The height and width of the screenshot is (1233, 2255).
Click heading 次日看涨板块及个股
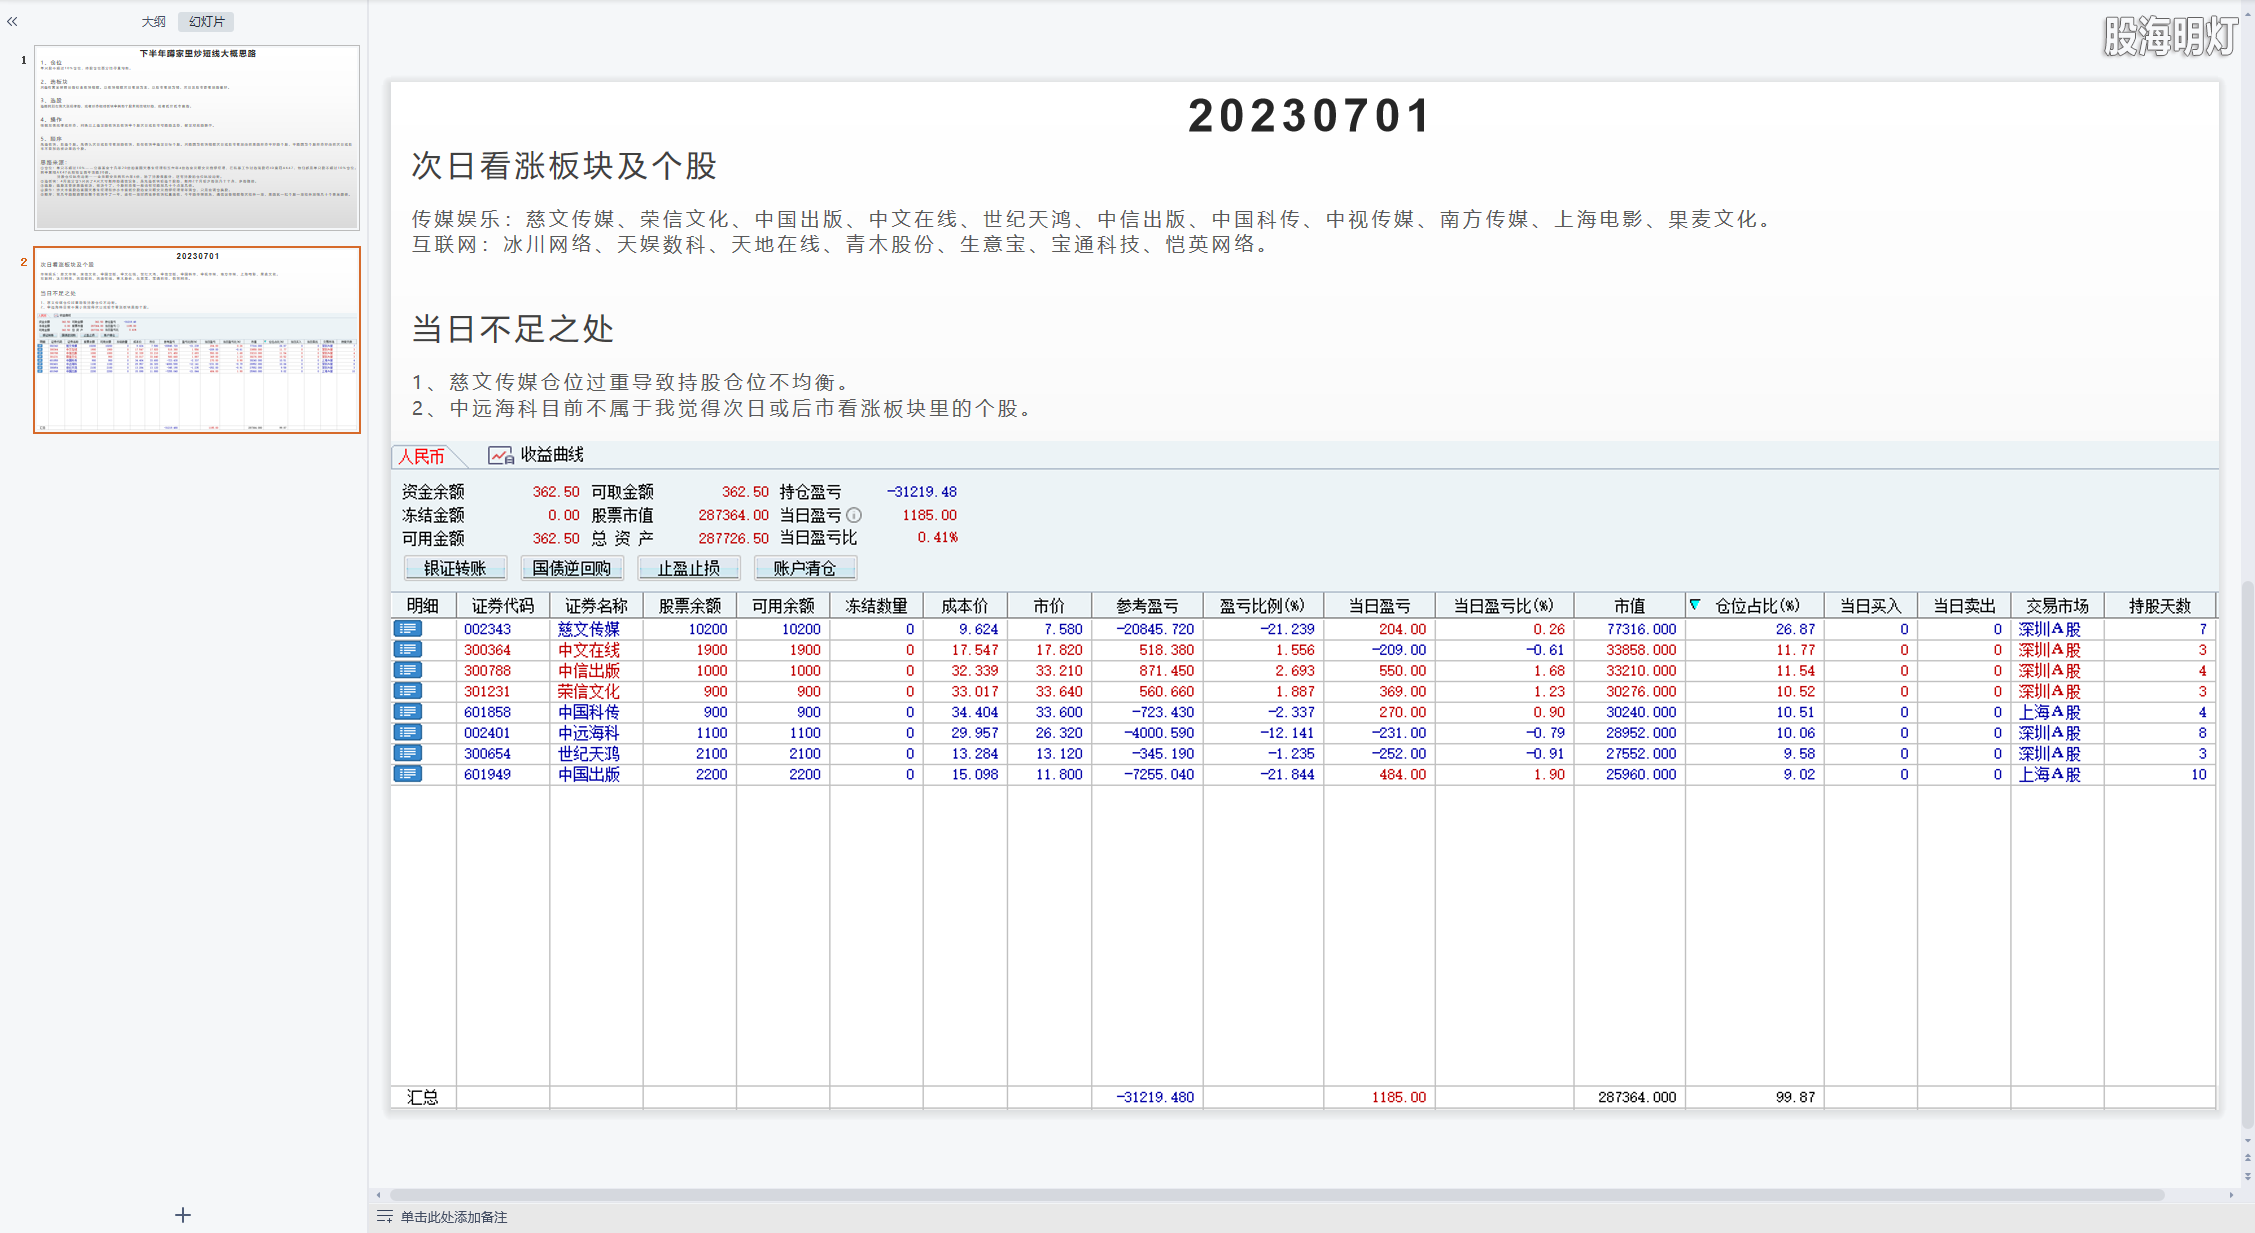point(565,166)
